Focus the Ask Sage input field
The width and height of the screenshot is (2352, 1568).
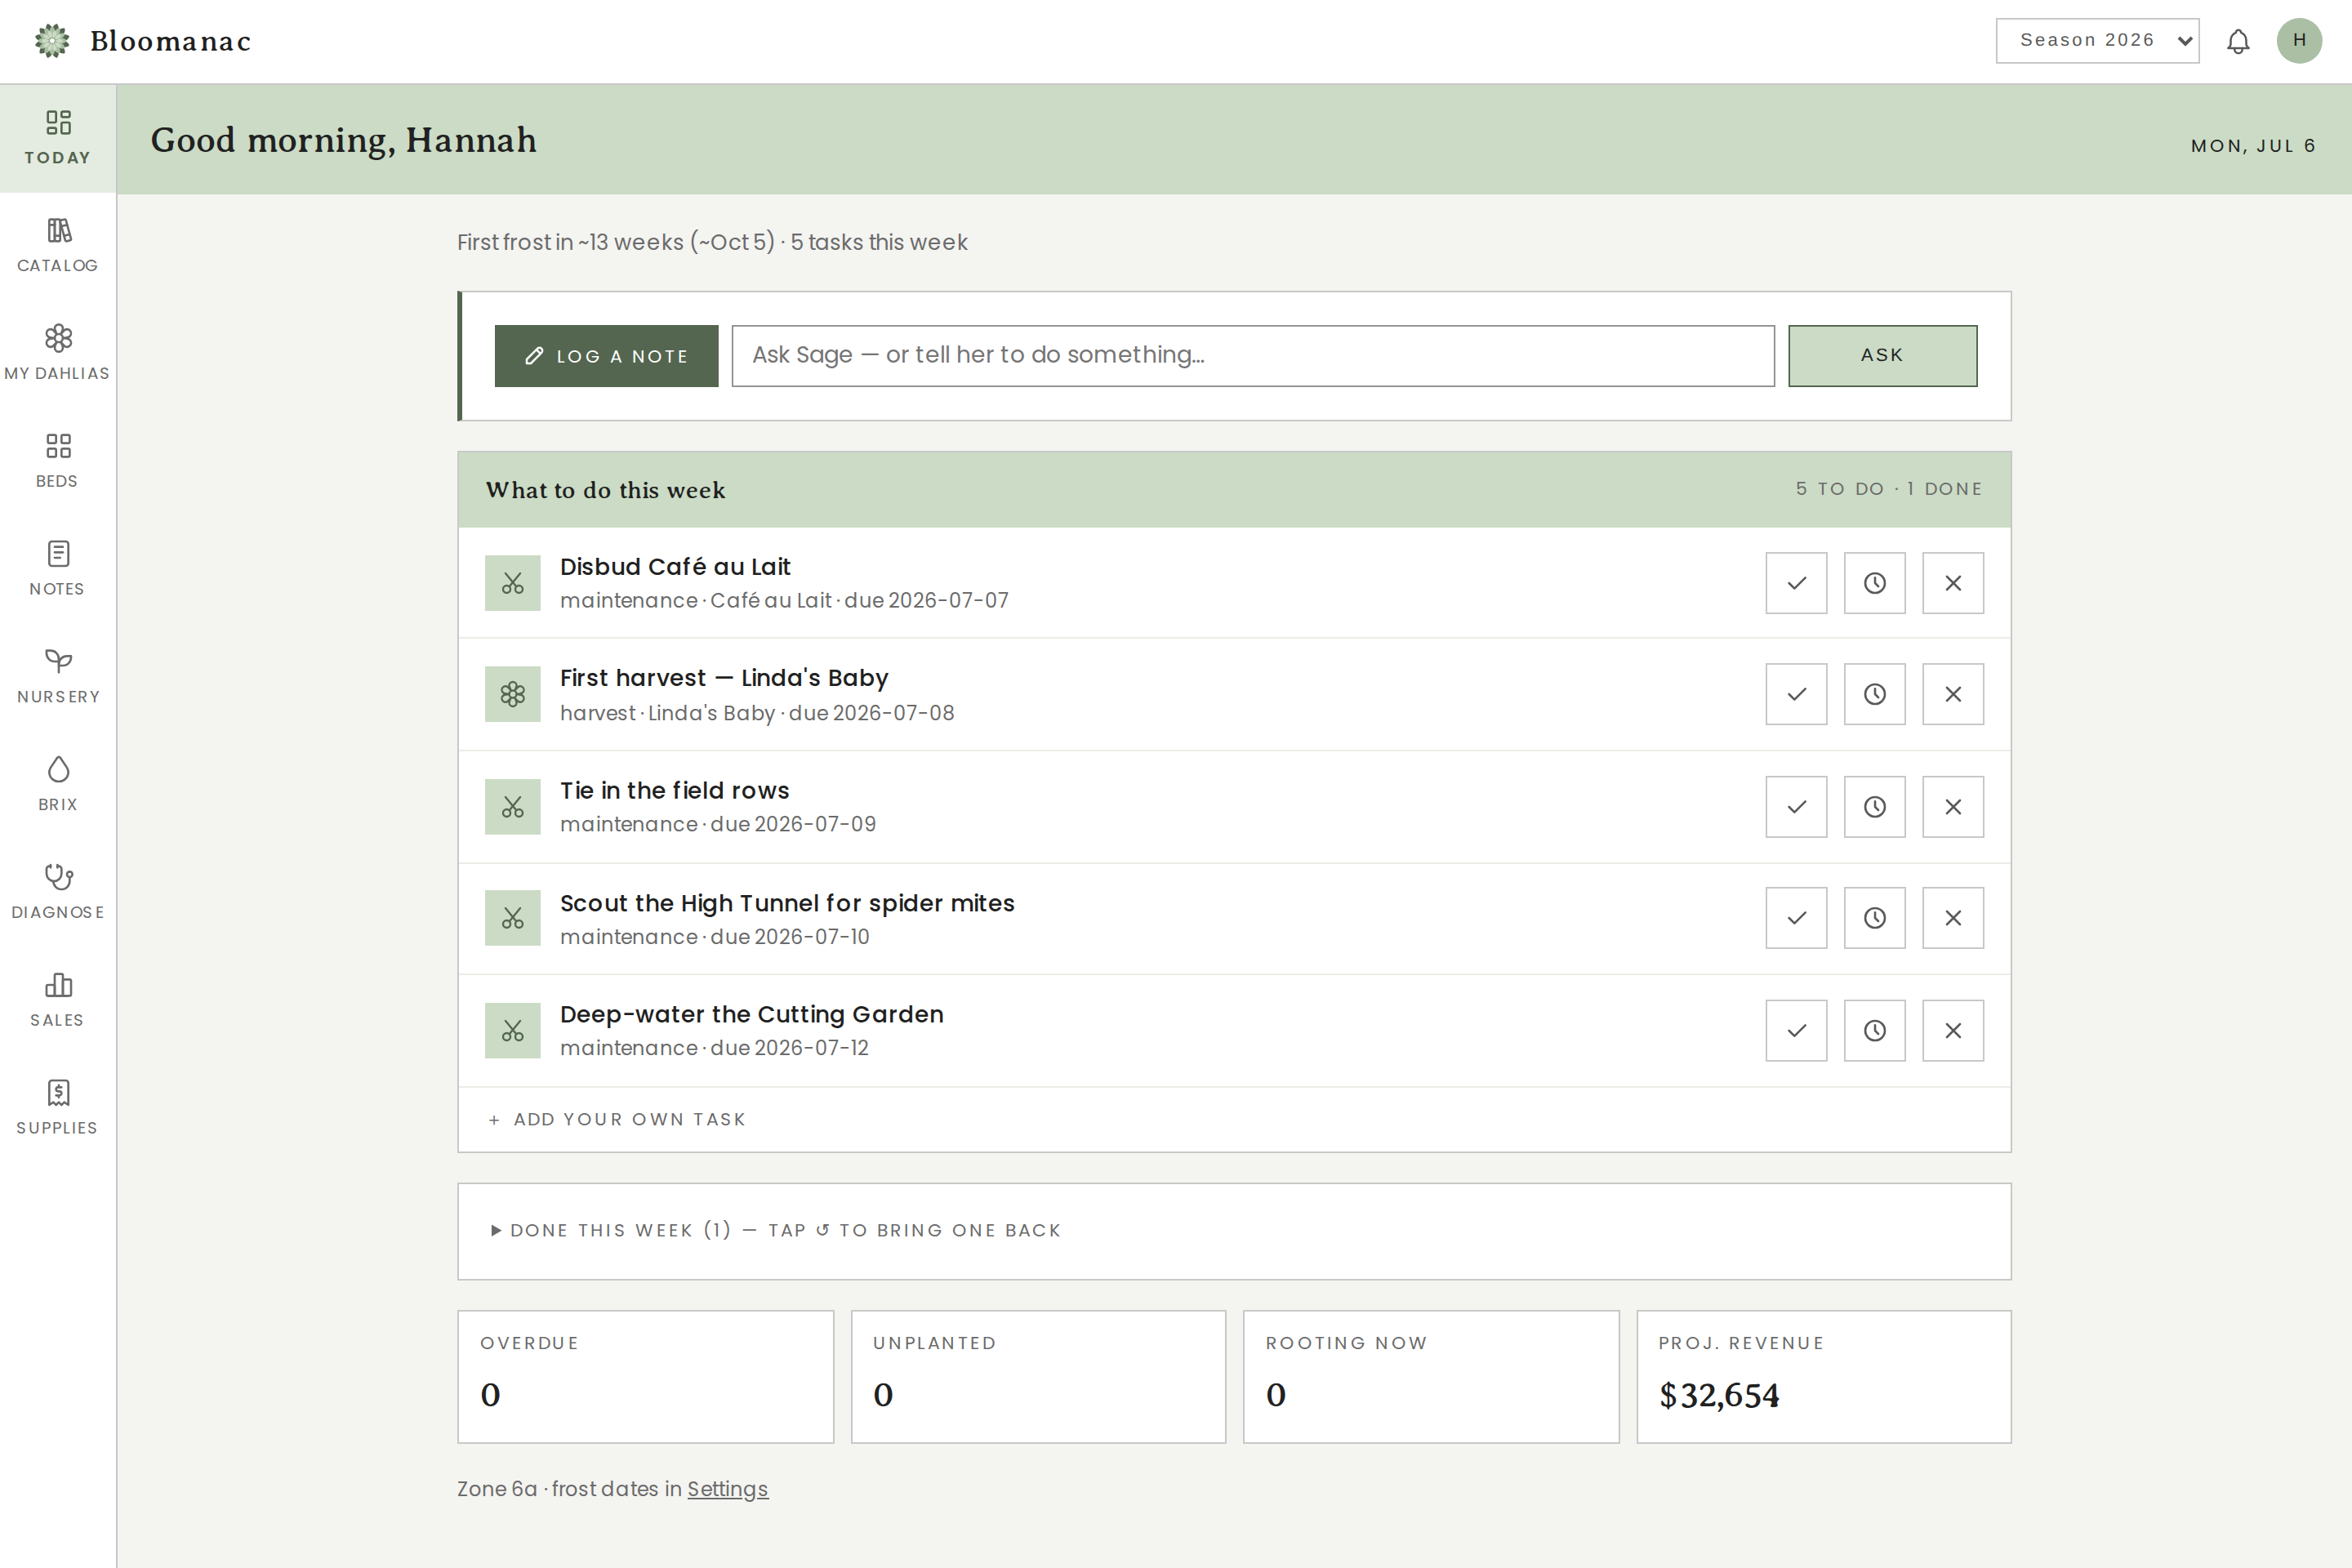point(1253,356)
